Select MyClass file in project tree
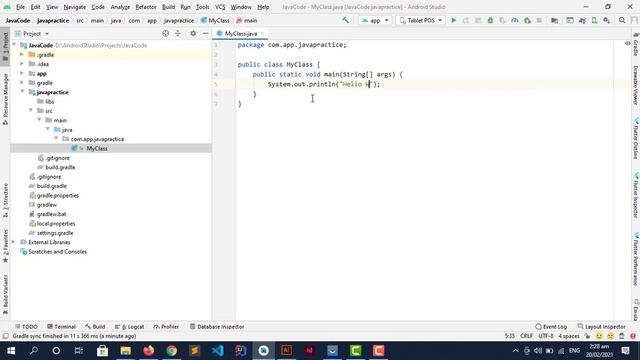Image resolution: width=640 pixels, height=360 pixels. (97, 148)
